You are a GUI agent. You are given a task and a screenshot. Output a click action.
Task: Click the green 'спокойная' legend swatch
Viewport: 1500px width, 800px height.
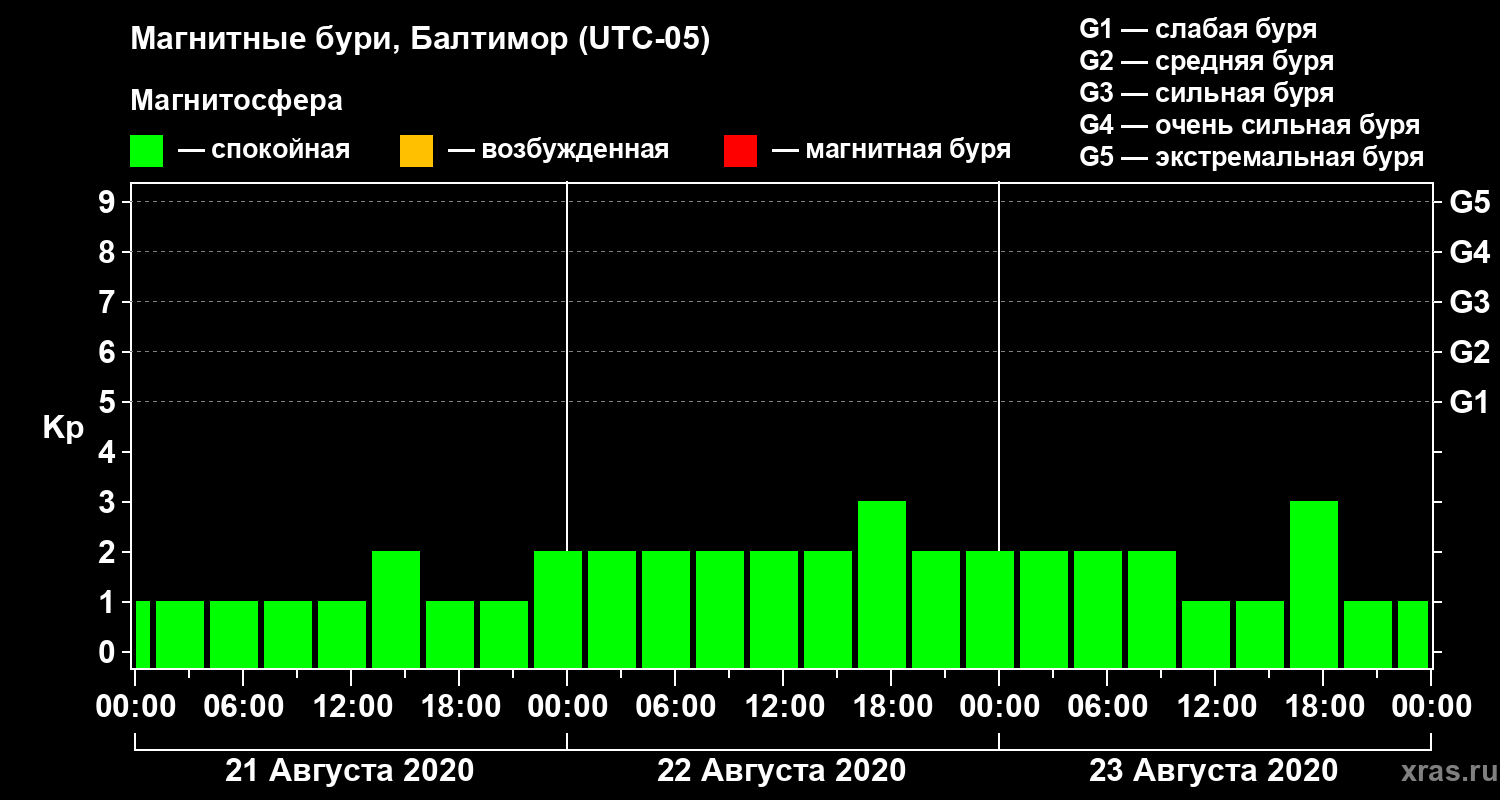coord(147,151)
